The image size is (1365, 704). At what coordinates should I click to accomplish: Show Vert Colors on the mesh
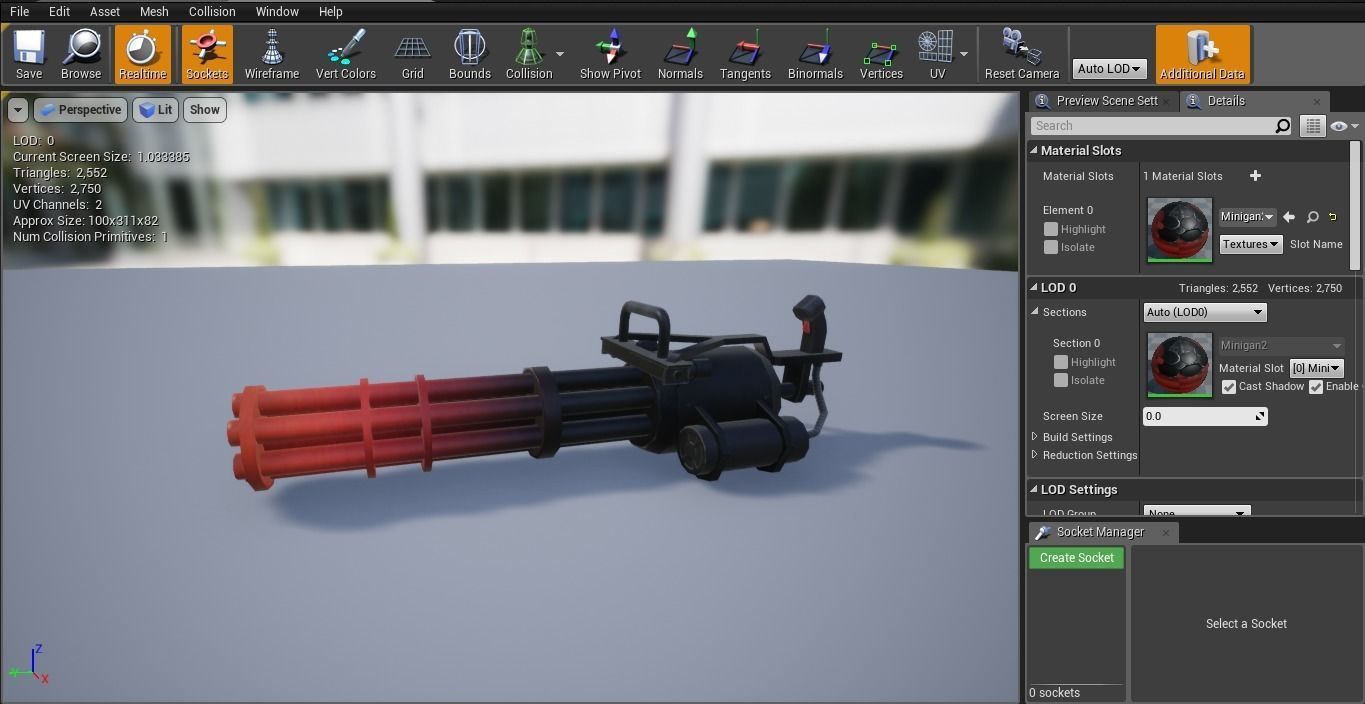[346, 54]
